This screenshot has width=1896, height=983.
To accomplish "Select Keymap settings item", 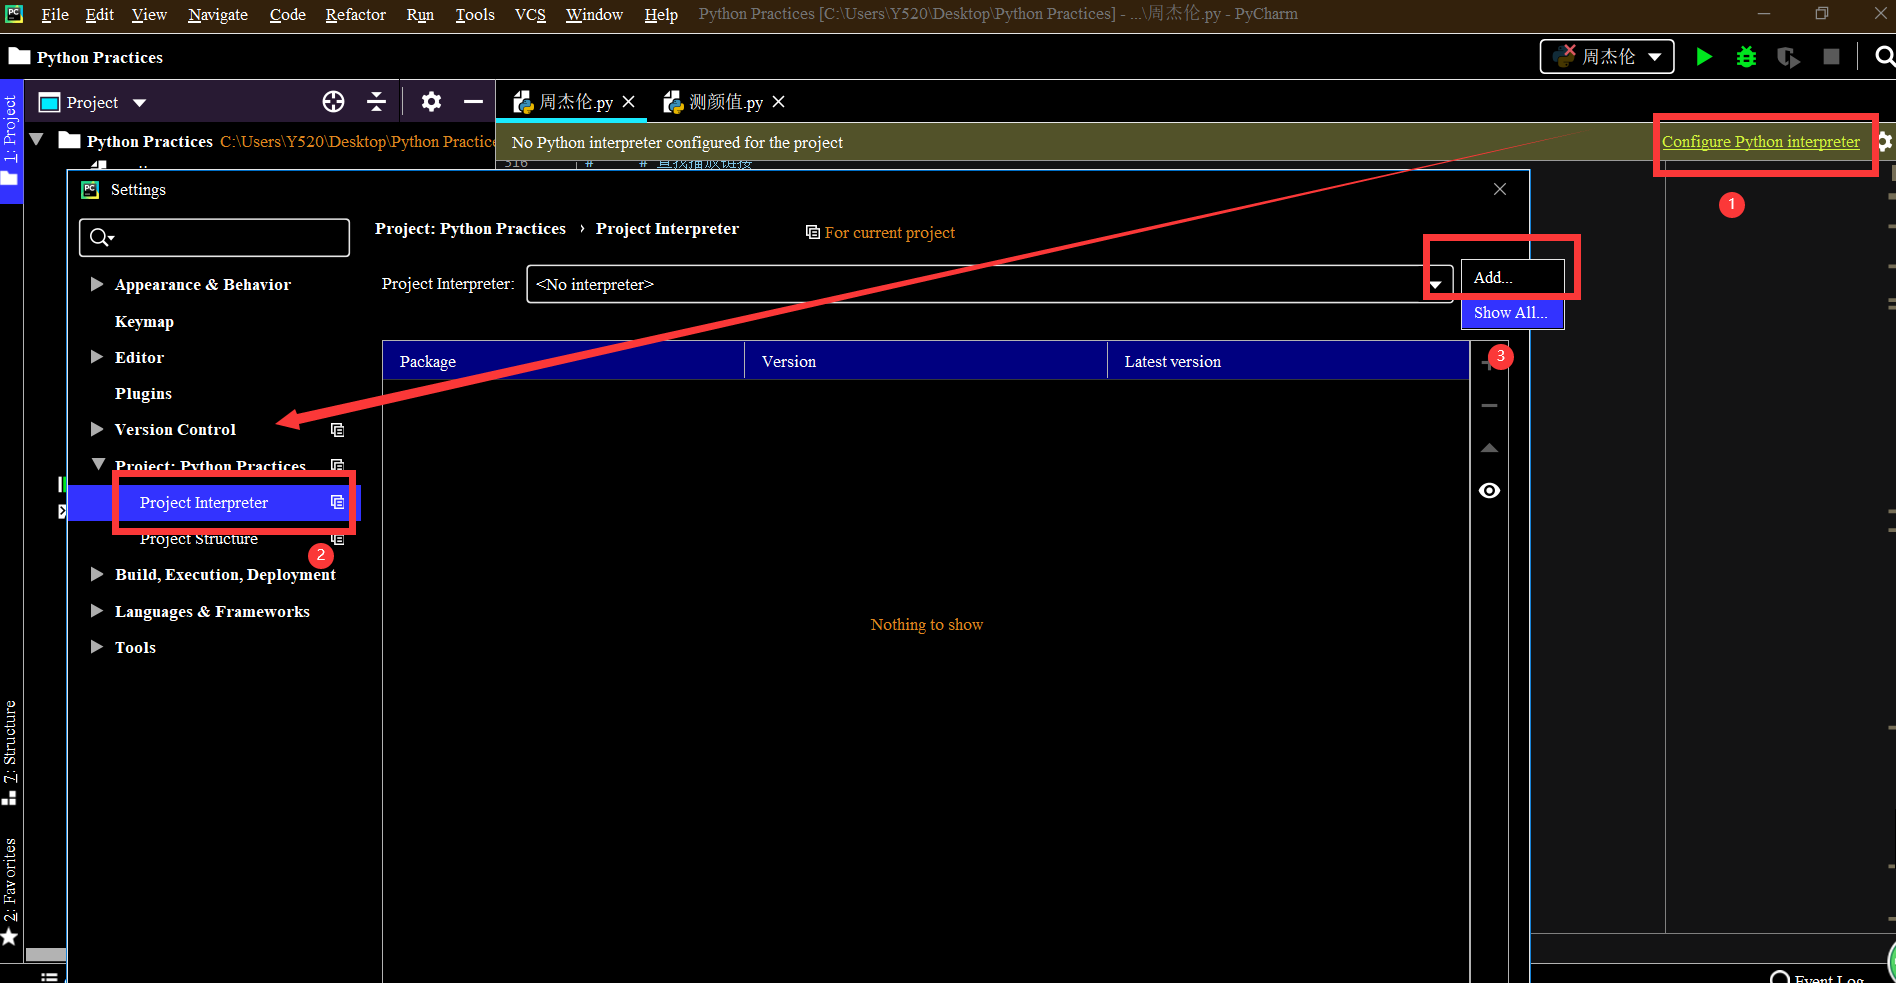I will [144, 321].
